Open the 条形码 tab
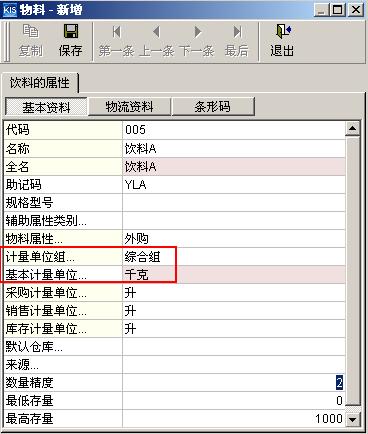Image resolution: width=368 pixels, height=434 pixels. (x=213, y=107)
